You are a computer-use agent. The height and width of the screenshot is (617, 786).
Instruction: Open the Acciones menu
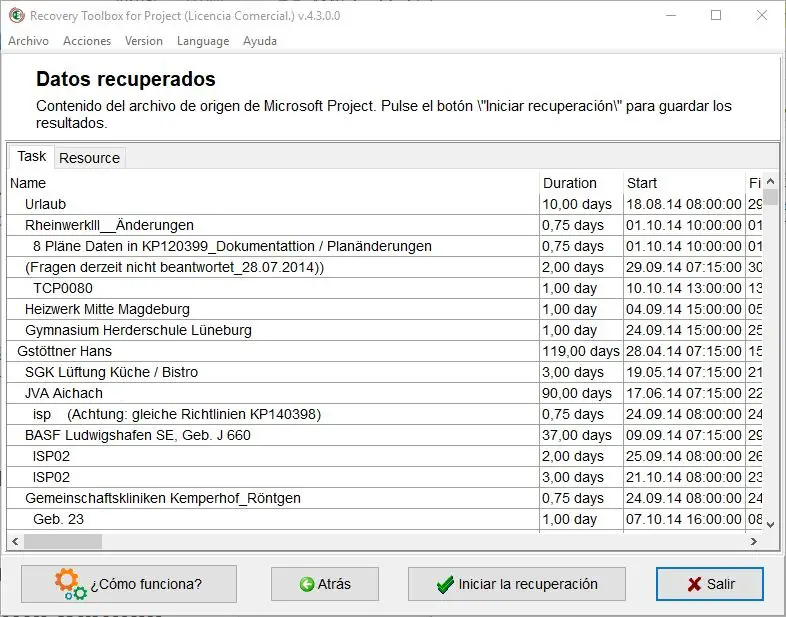pyautogui.click(x=87, y=41)
